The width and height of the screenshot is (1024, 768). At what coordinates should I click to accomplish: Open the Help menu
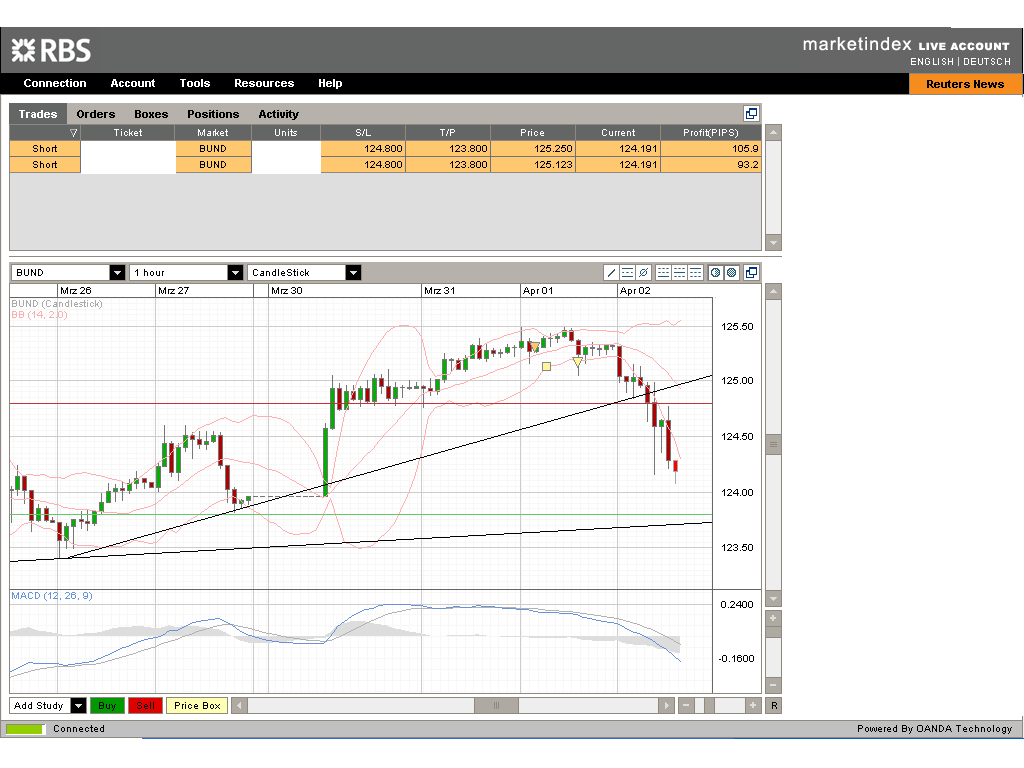pos(330,84)
